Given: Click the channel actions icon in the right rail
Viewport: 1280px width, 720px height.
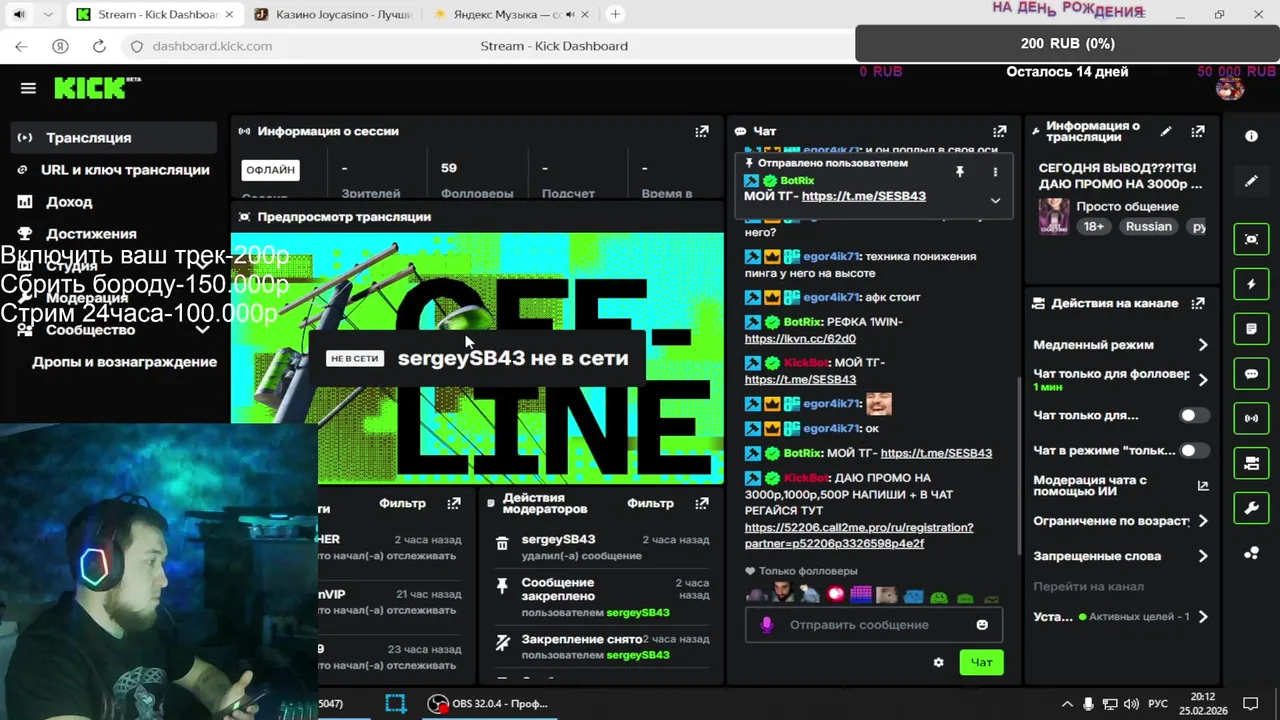Looking at the screenshot, I should [x=1251, y=464].
